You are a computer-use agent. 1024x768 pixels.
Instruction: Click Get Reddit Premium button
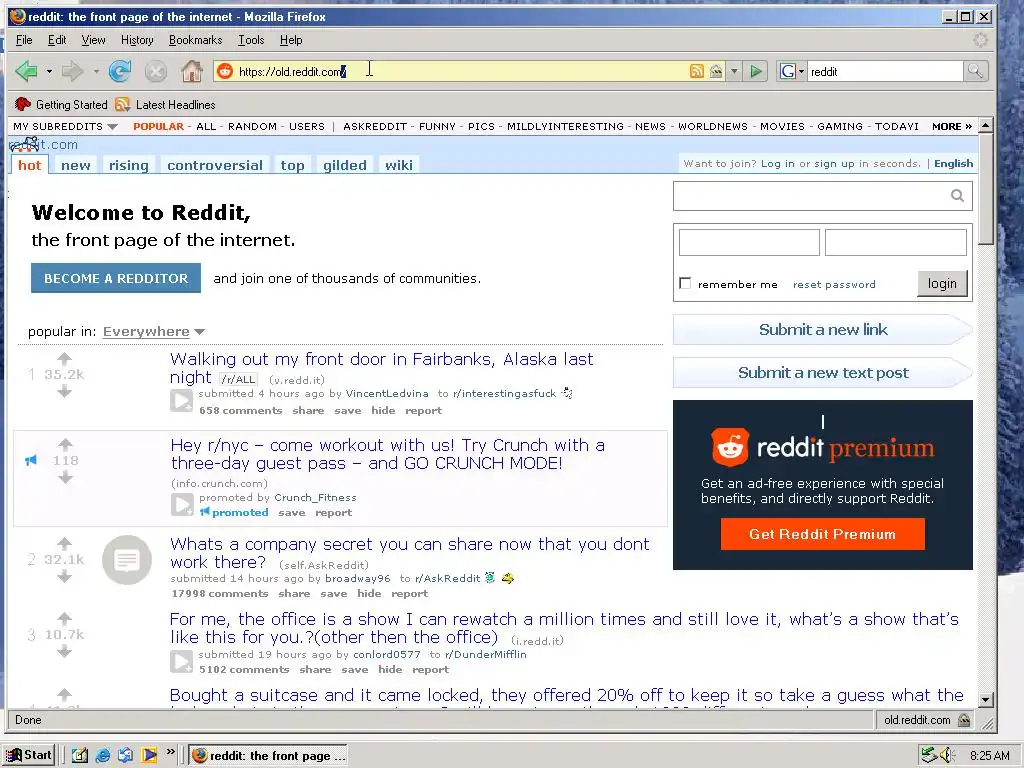point(822,534)
